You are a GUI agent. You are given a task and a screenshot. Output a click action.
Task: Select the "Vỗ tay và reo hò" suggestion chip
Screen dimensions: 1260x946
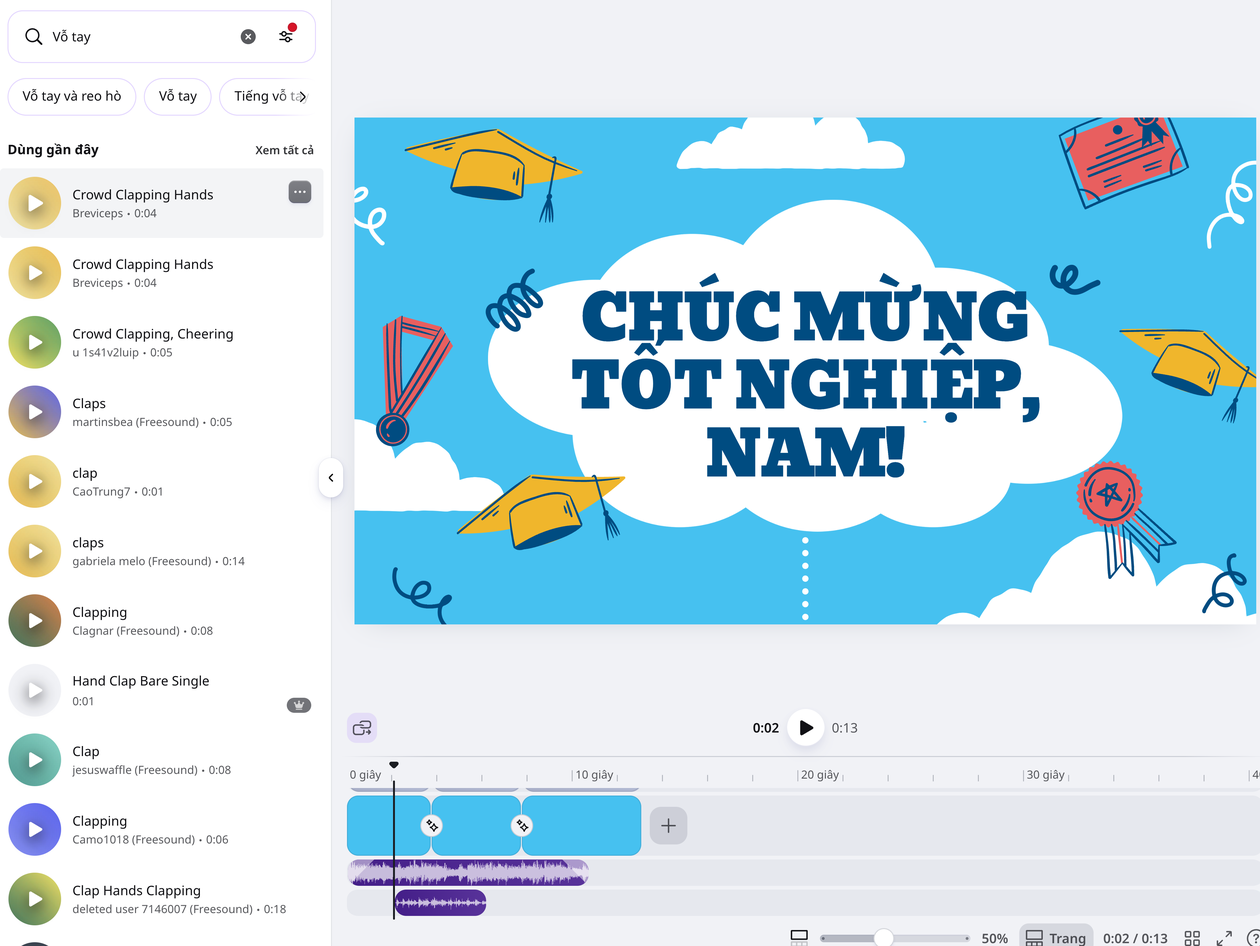pyautogui.click(x=72, y=97)
